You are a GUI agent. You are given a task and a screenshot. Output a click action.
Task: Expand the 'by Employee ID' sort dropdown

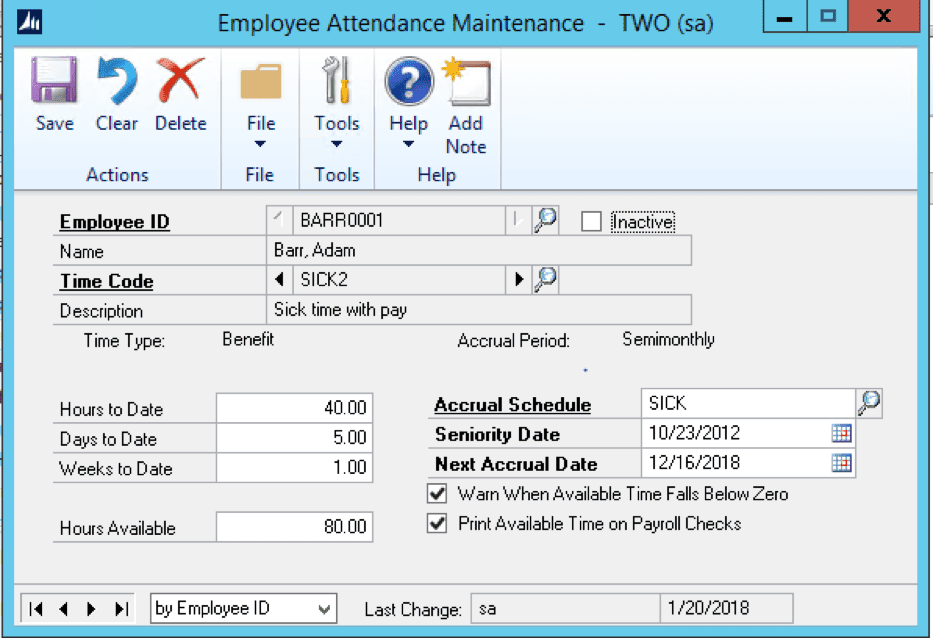[325, 608]
